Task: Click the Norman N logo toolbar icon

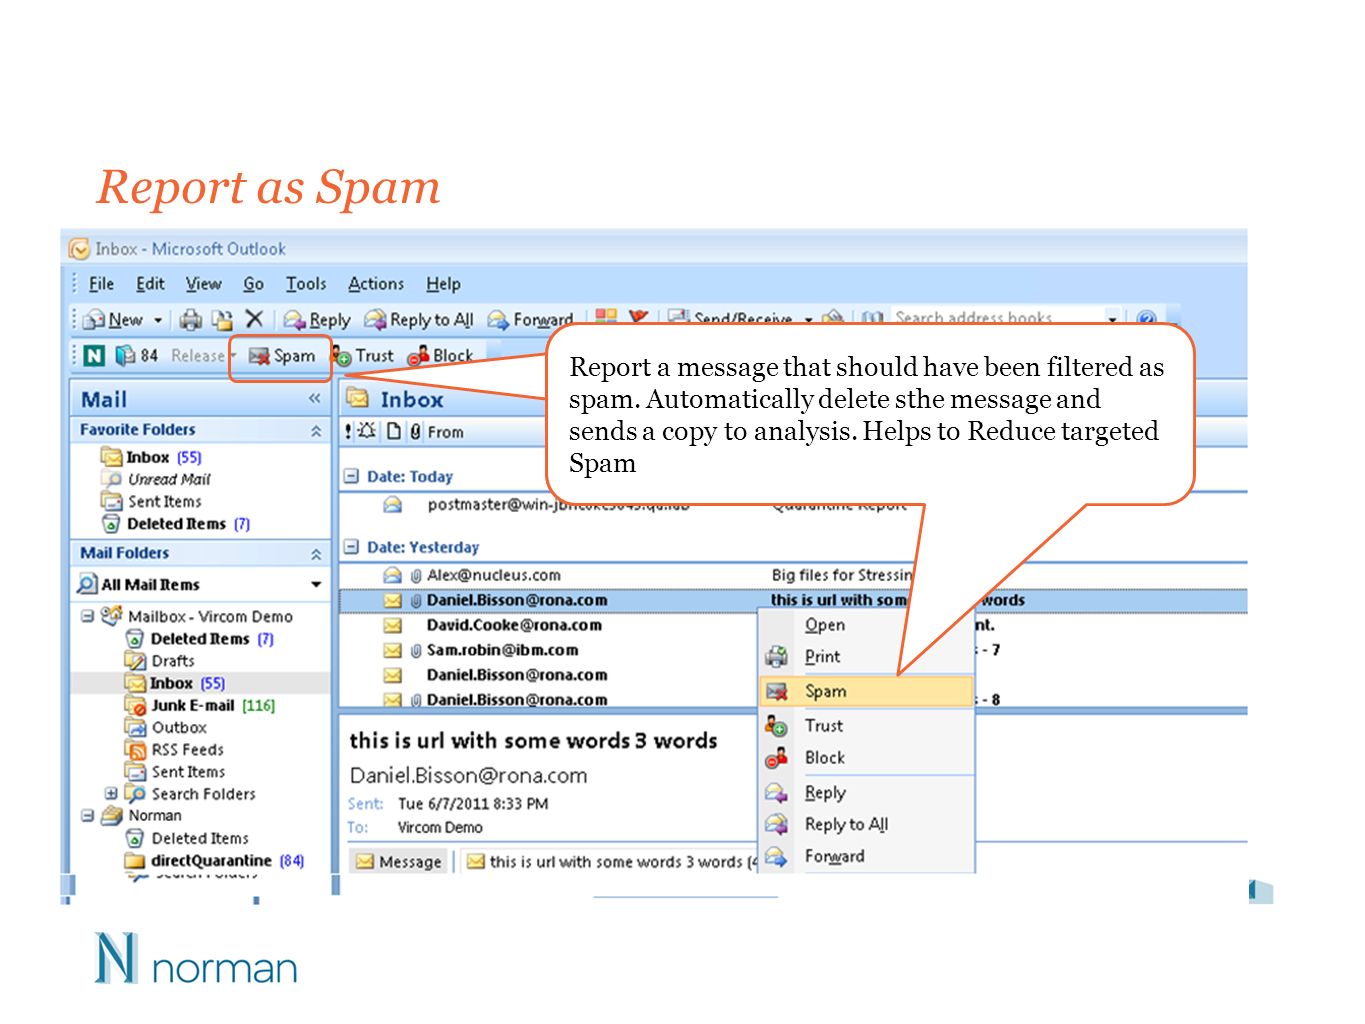Action: pos(94,355)
